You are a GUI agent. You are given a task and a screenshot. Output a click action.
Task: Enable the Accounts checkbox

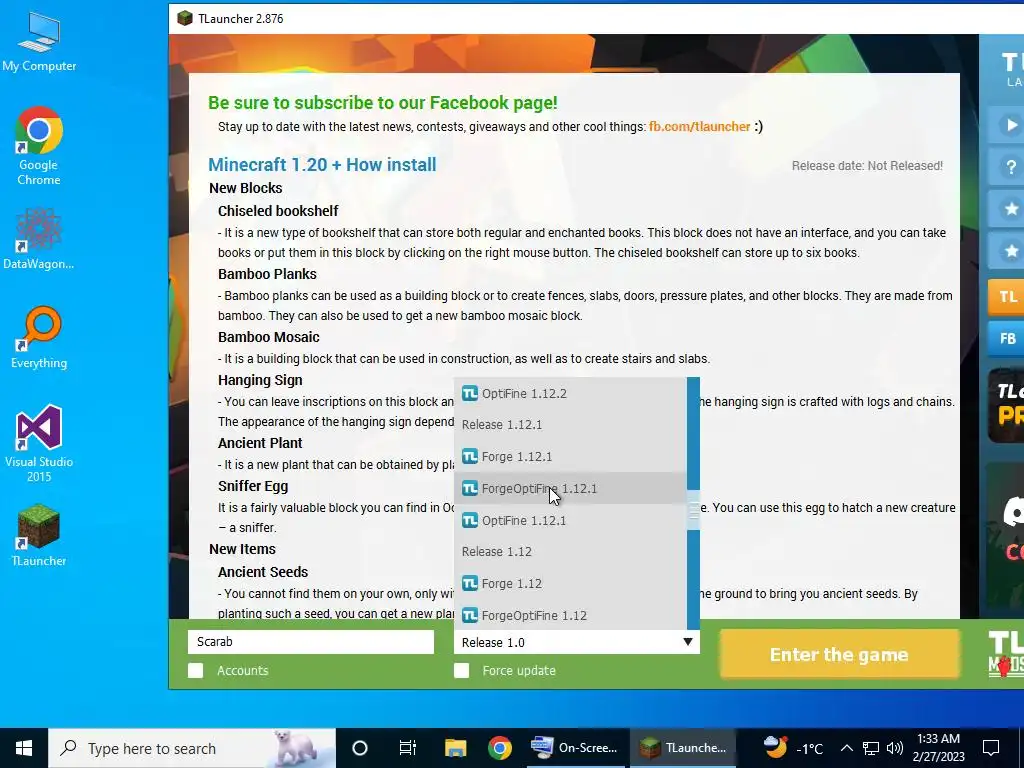pyautogui.click(x=195, y=671)
